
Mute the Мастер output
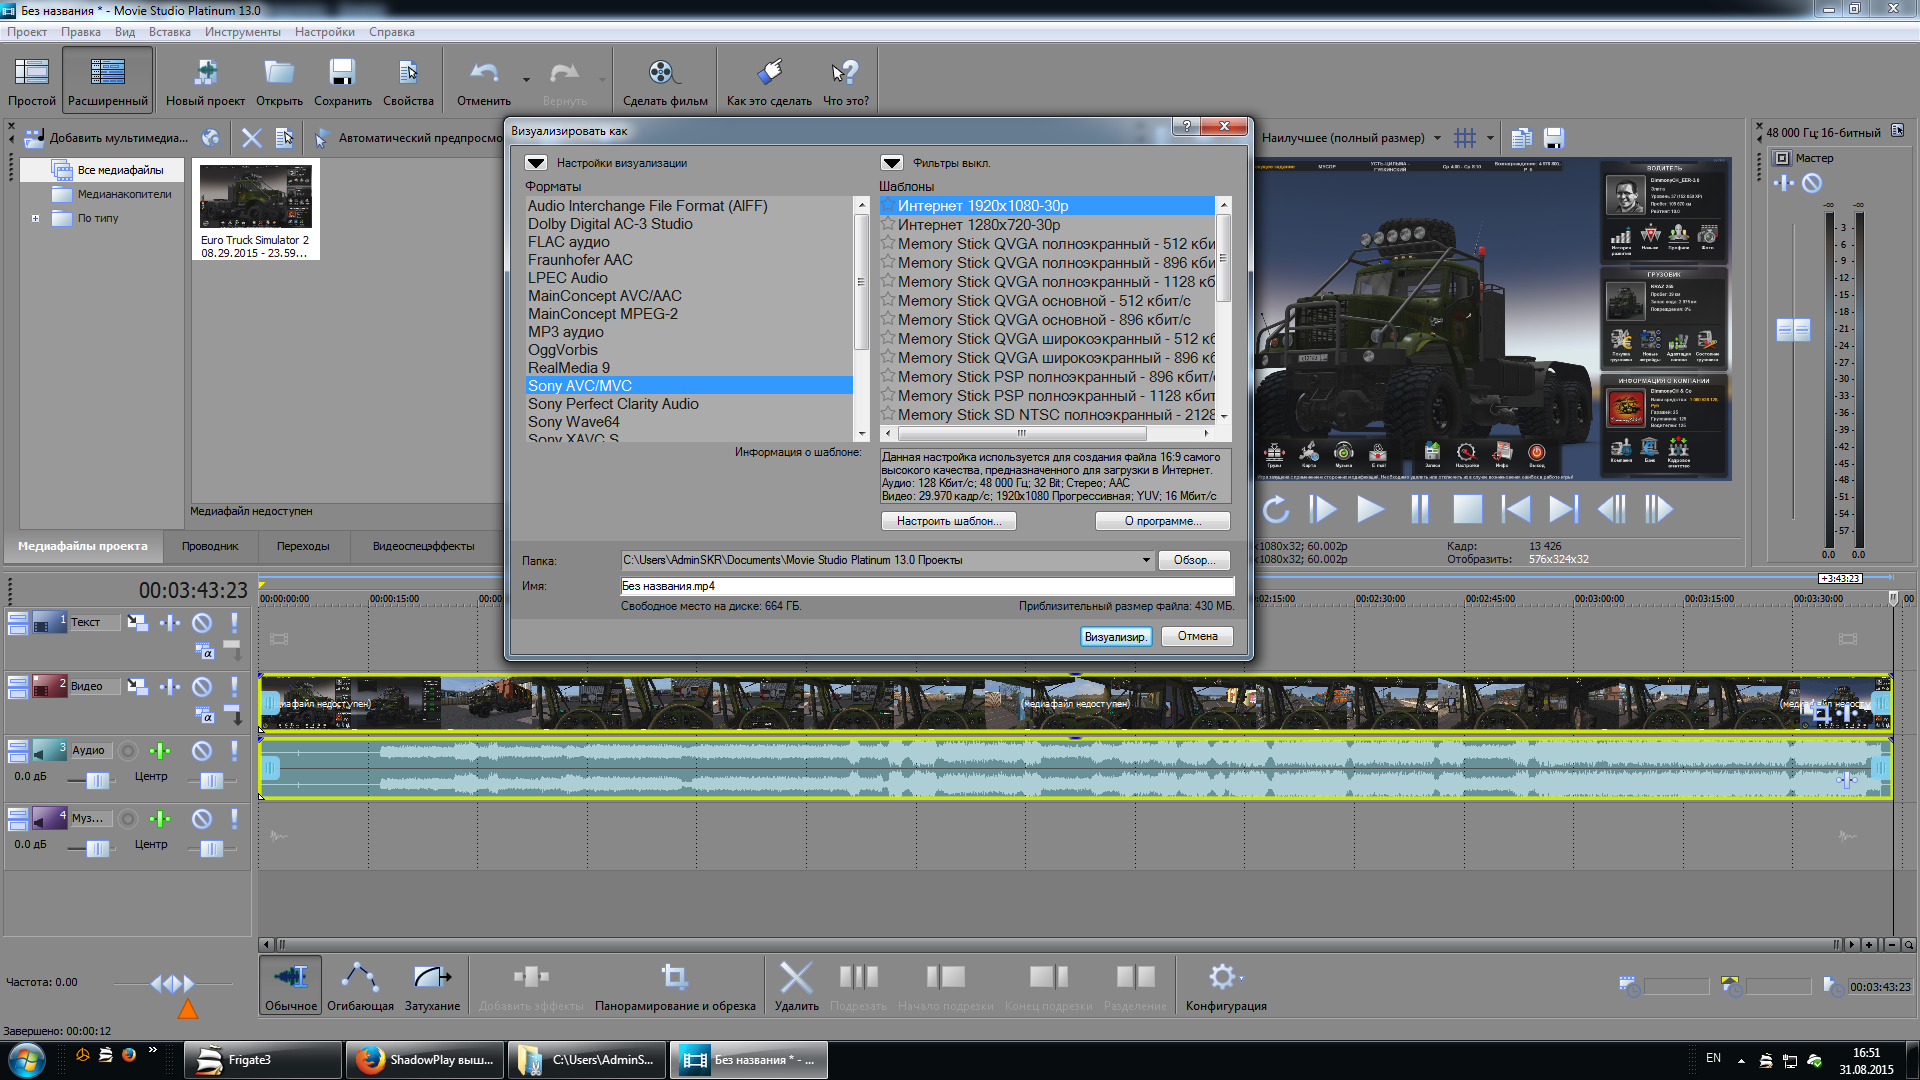click(1812, 183)
